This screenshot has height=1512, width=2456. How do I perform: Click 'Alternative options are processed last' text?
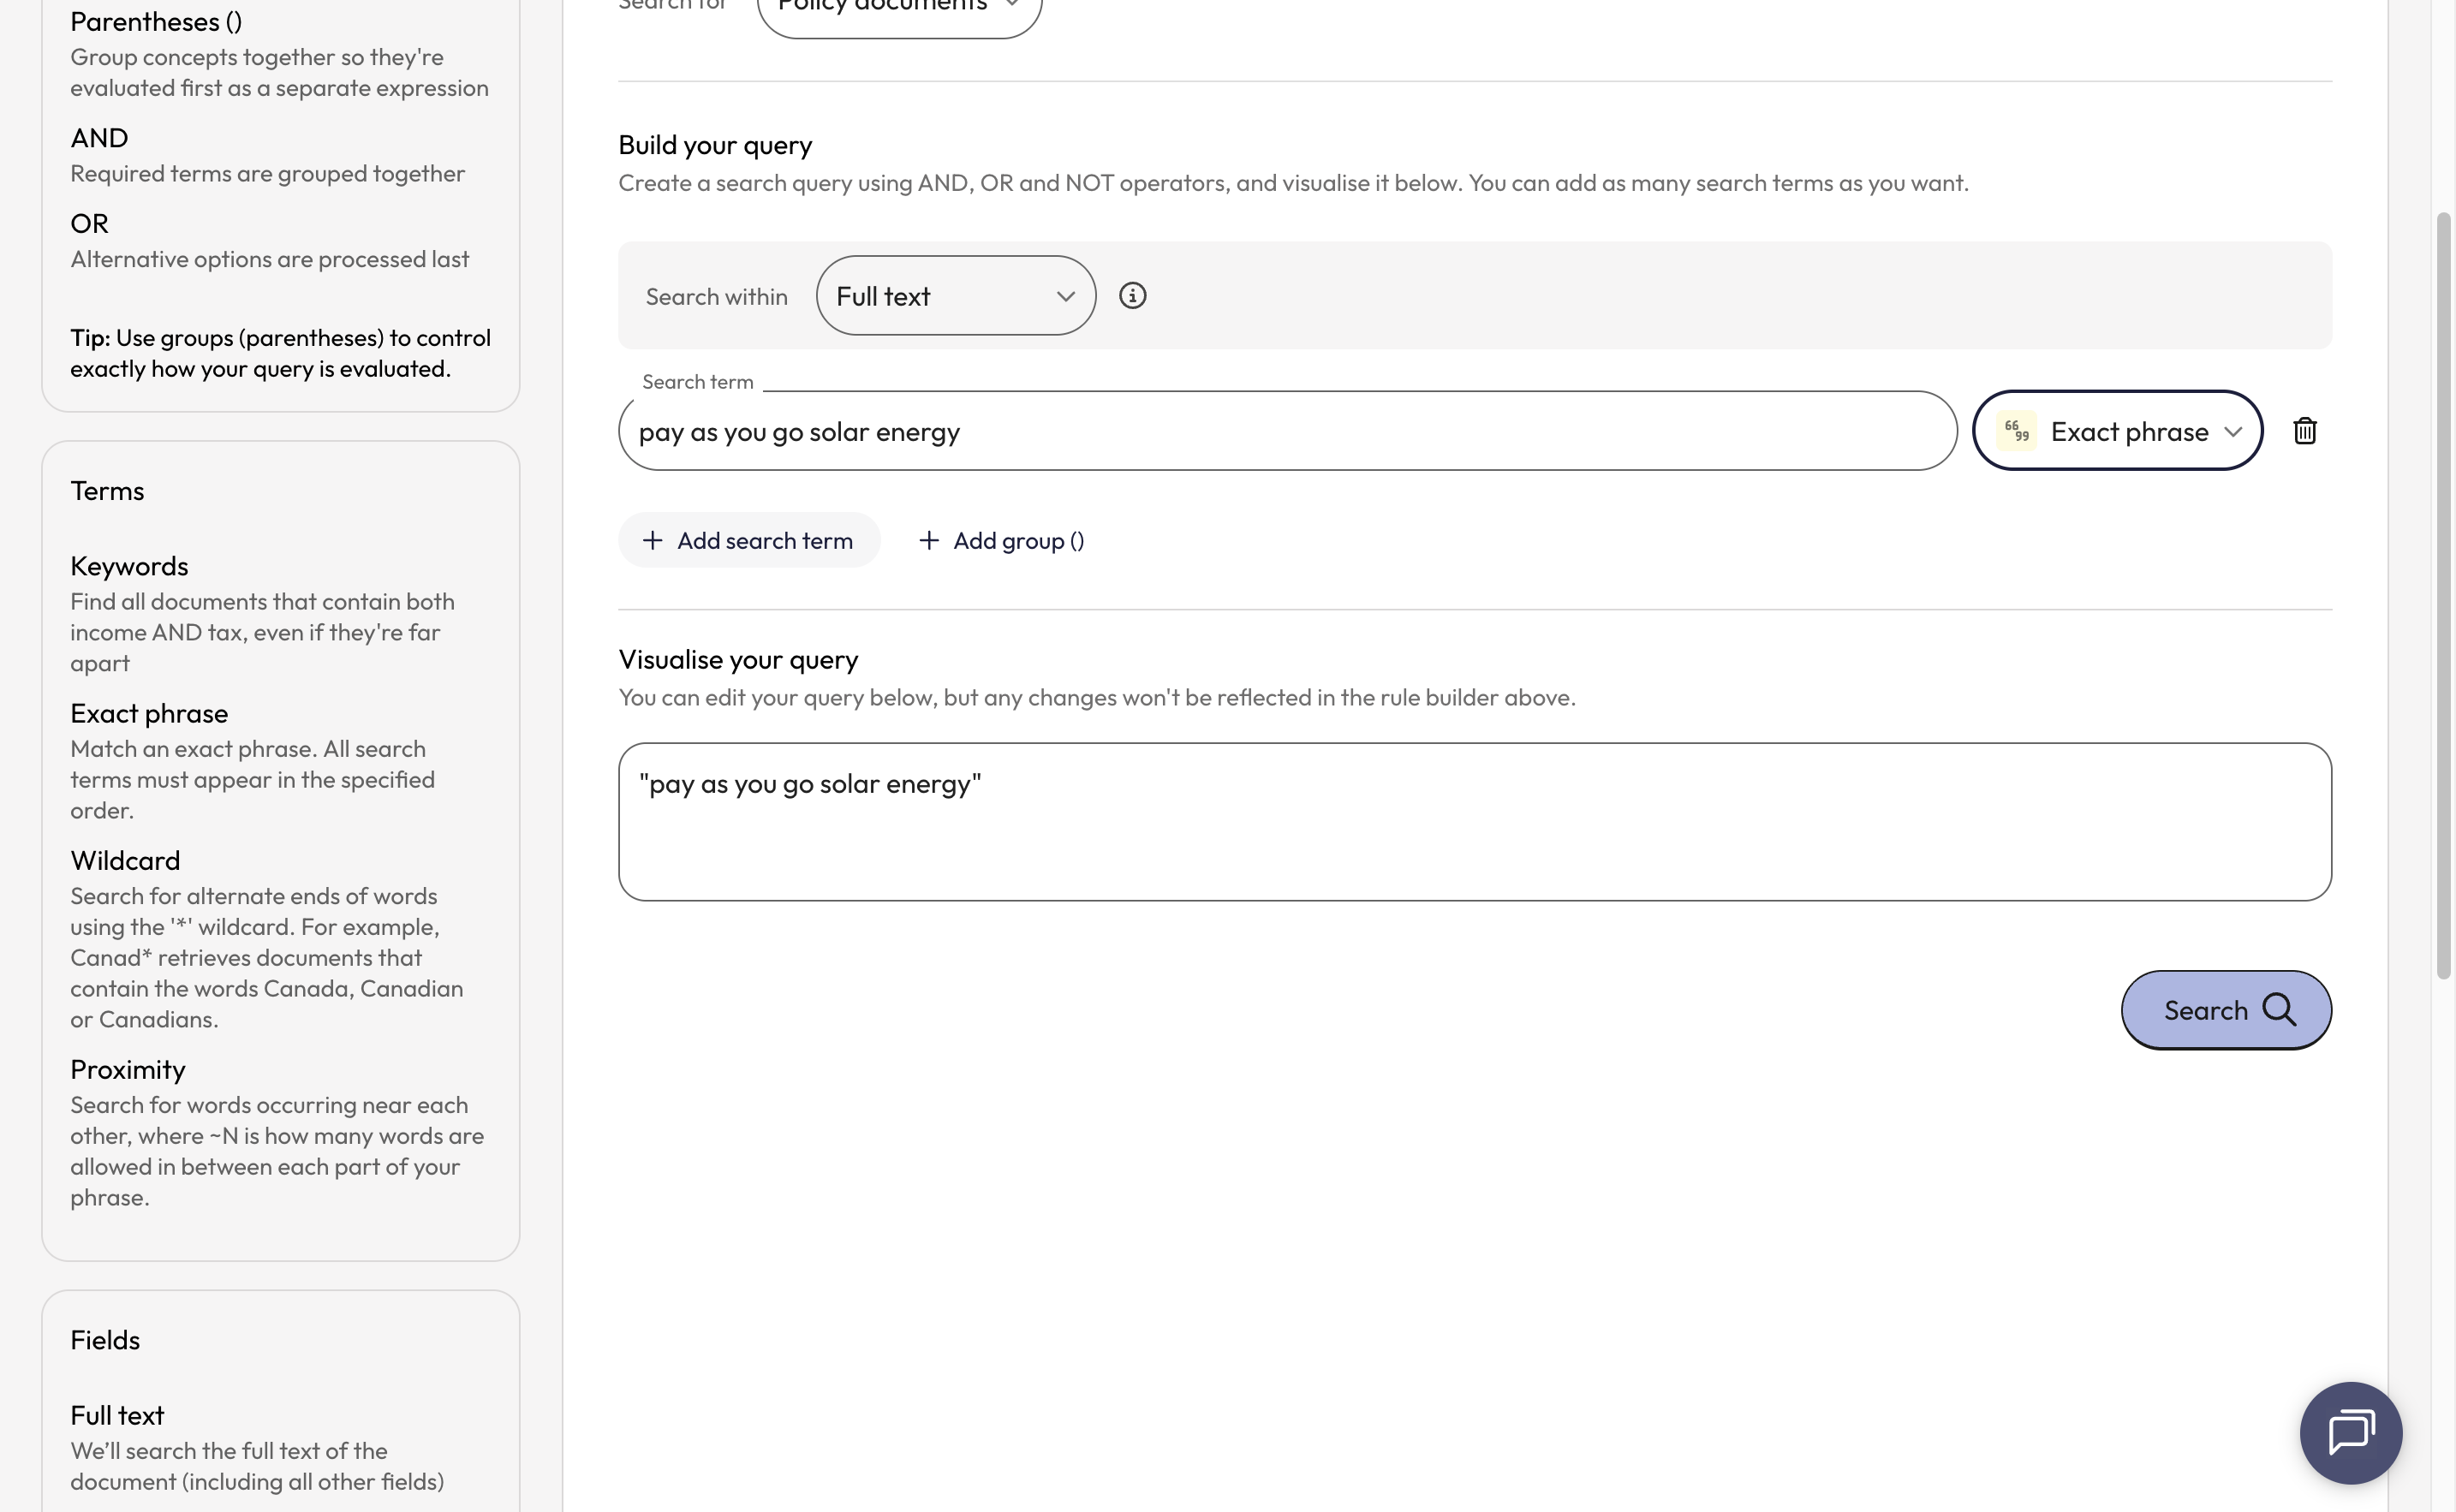(269, 259)
